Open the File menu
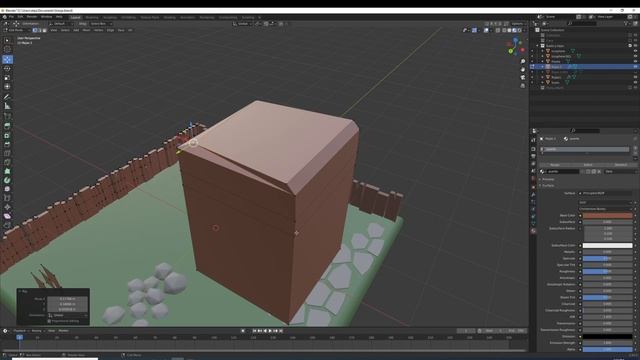Screen dimensions: 640x360 pos(11,17)
